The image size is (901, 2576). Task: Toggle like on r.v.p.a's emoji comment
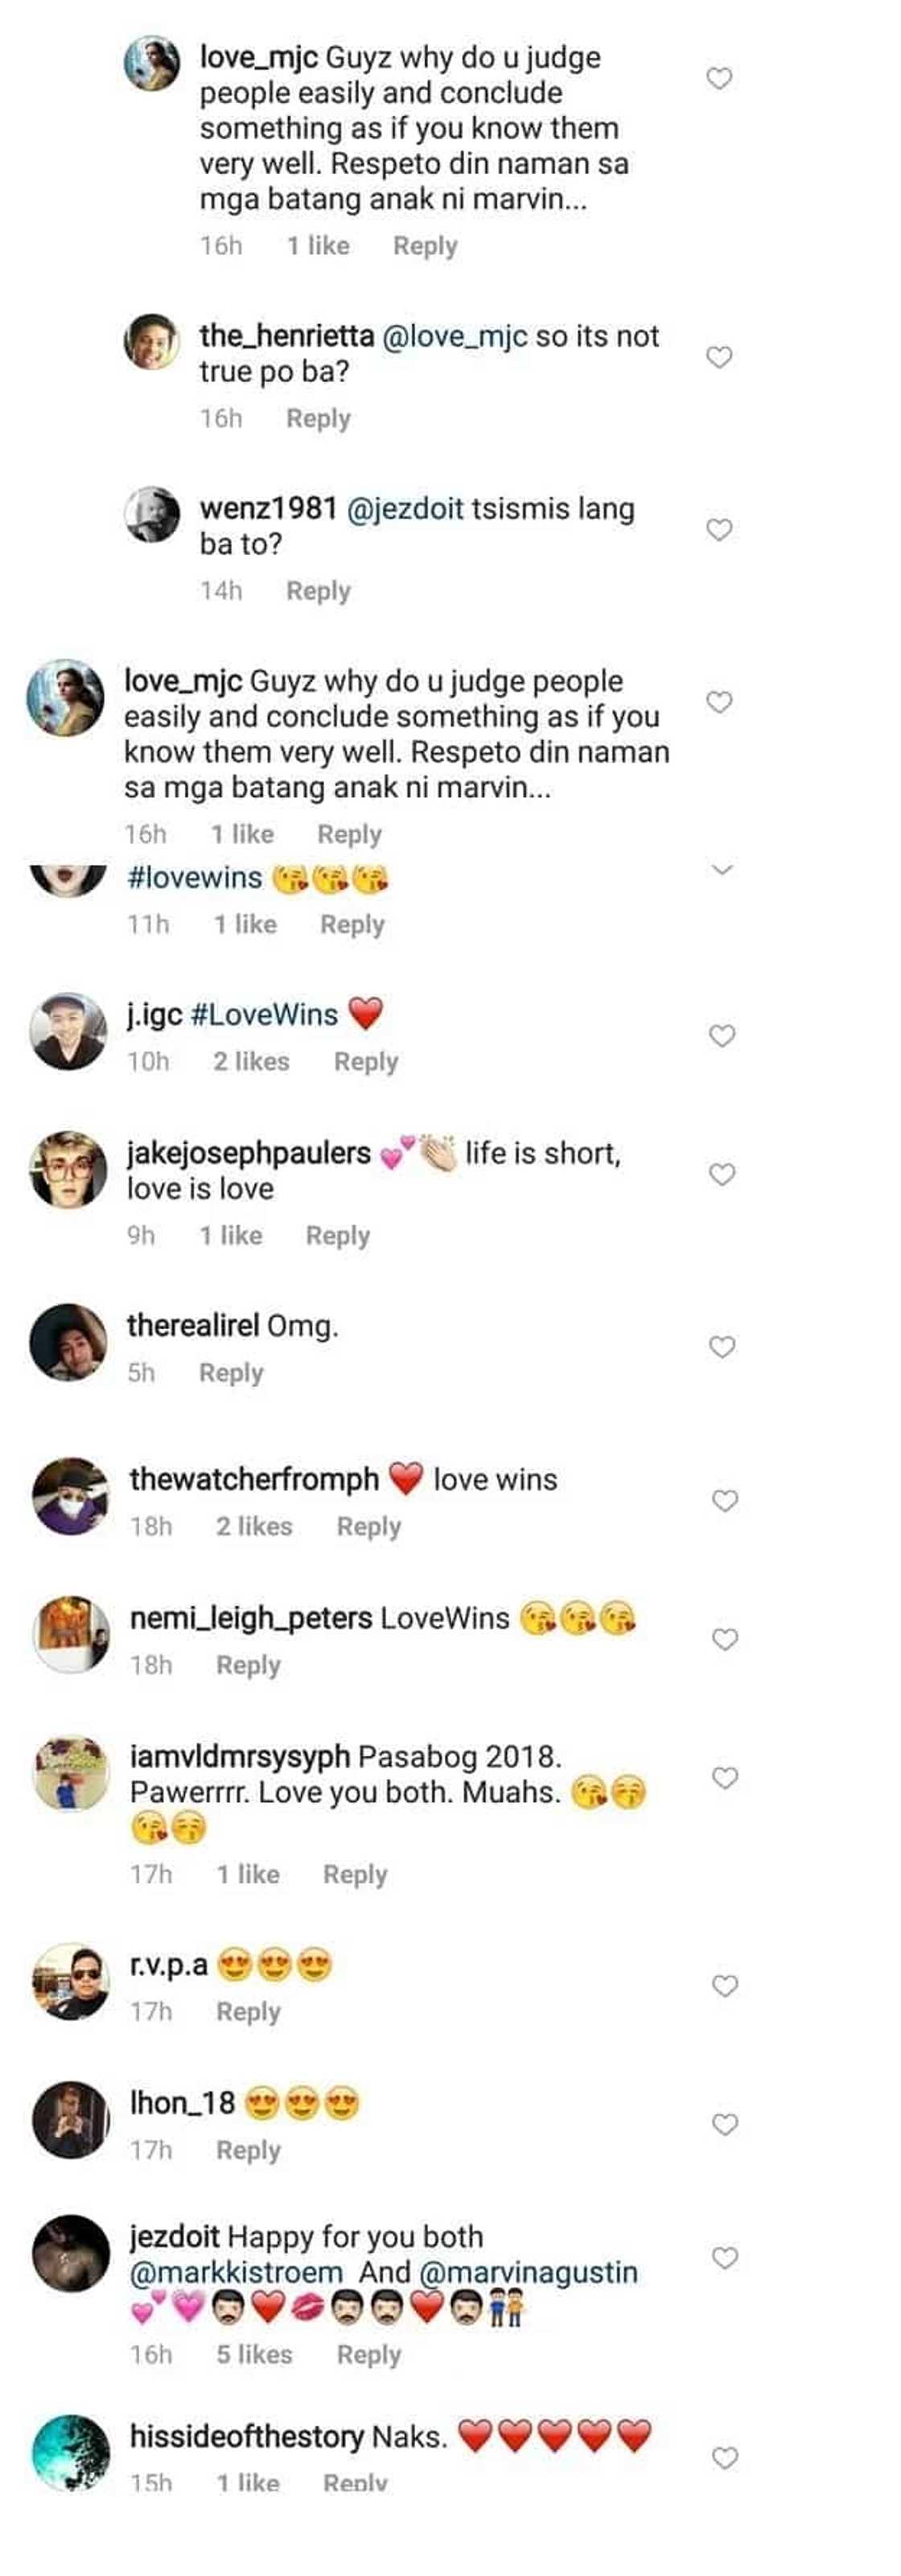724,1985
